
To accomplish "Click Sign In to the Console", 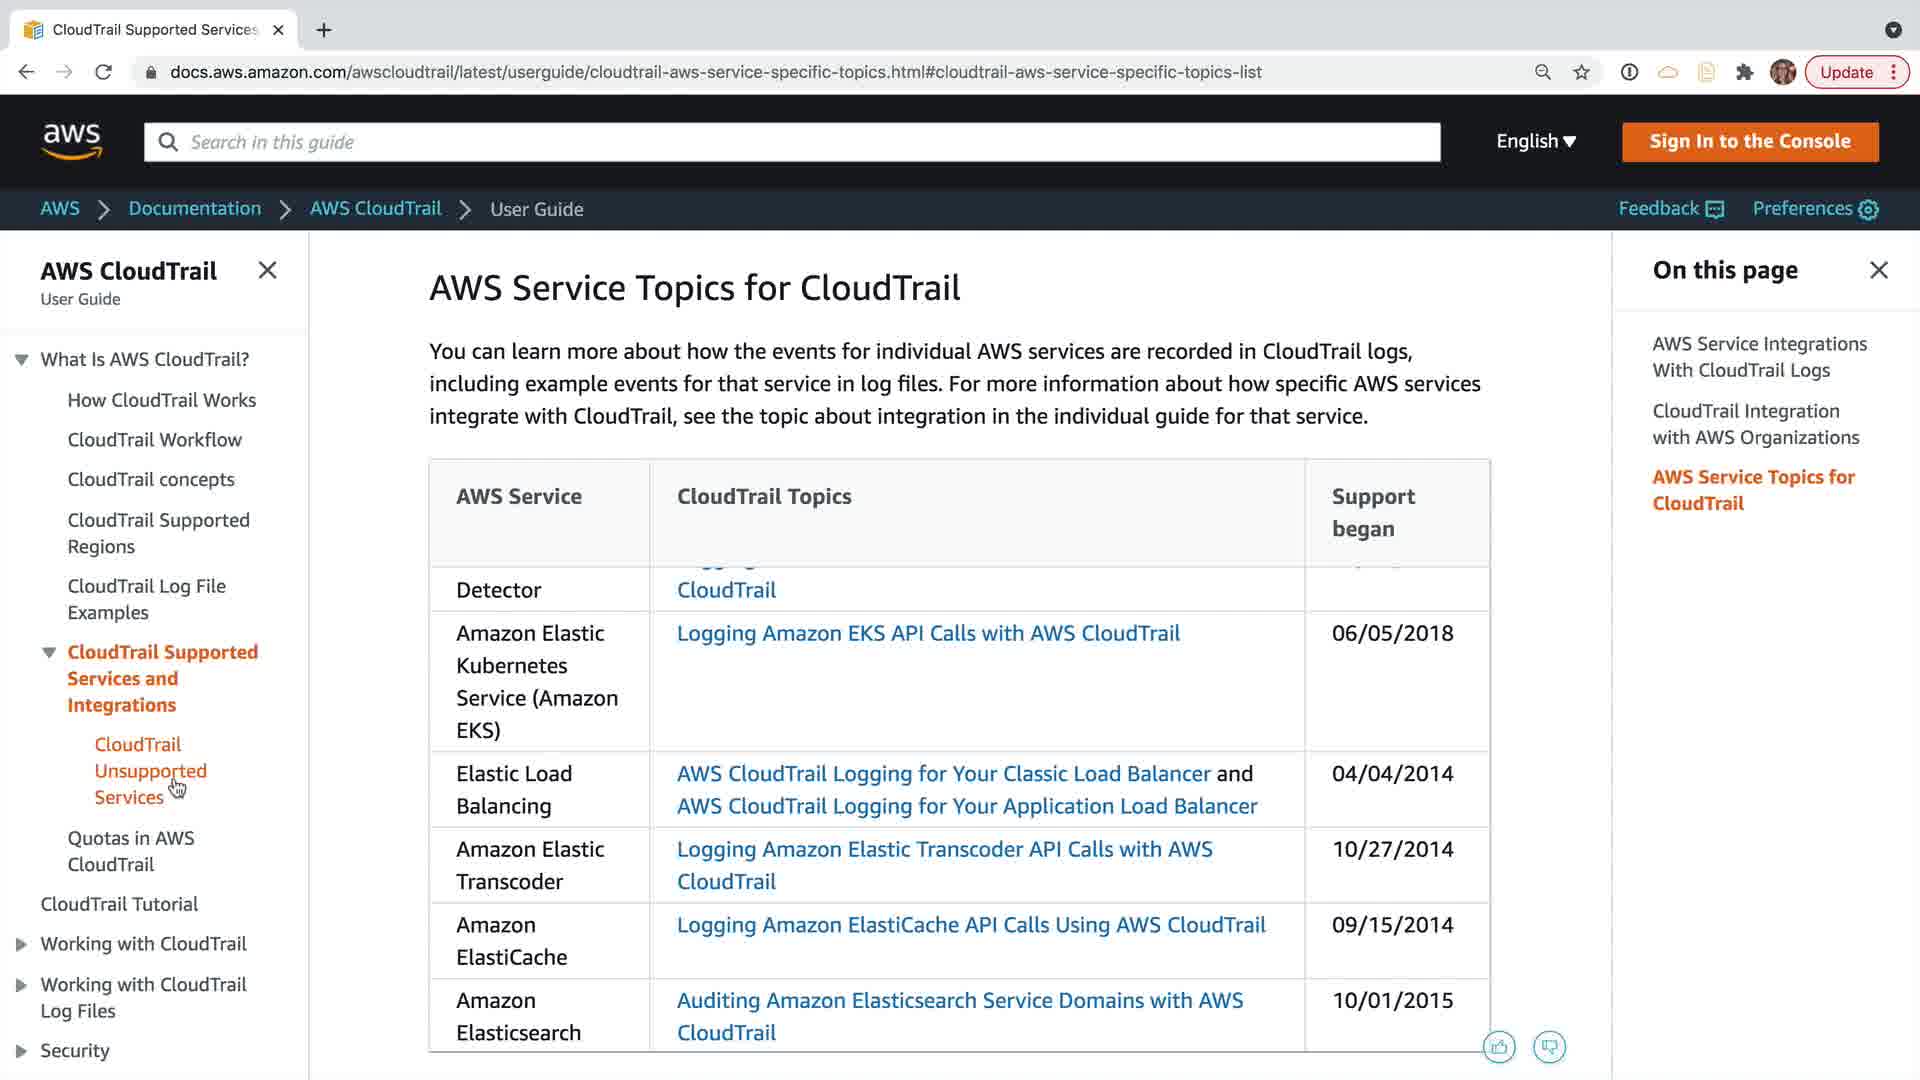I will (x=1749, y=141).
